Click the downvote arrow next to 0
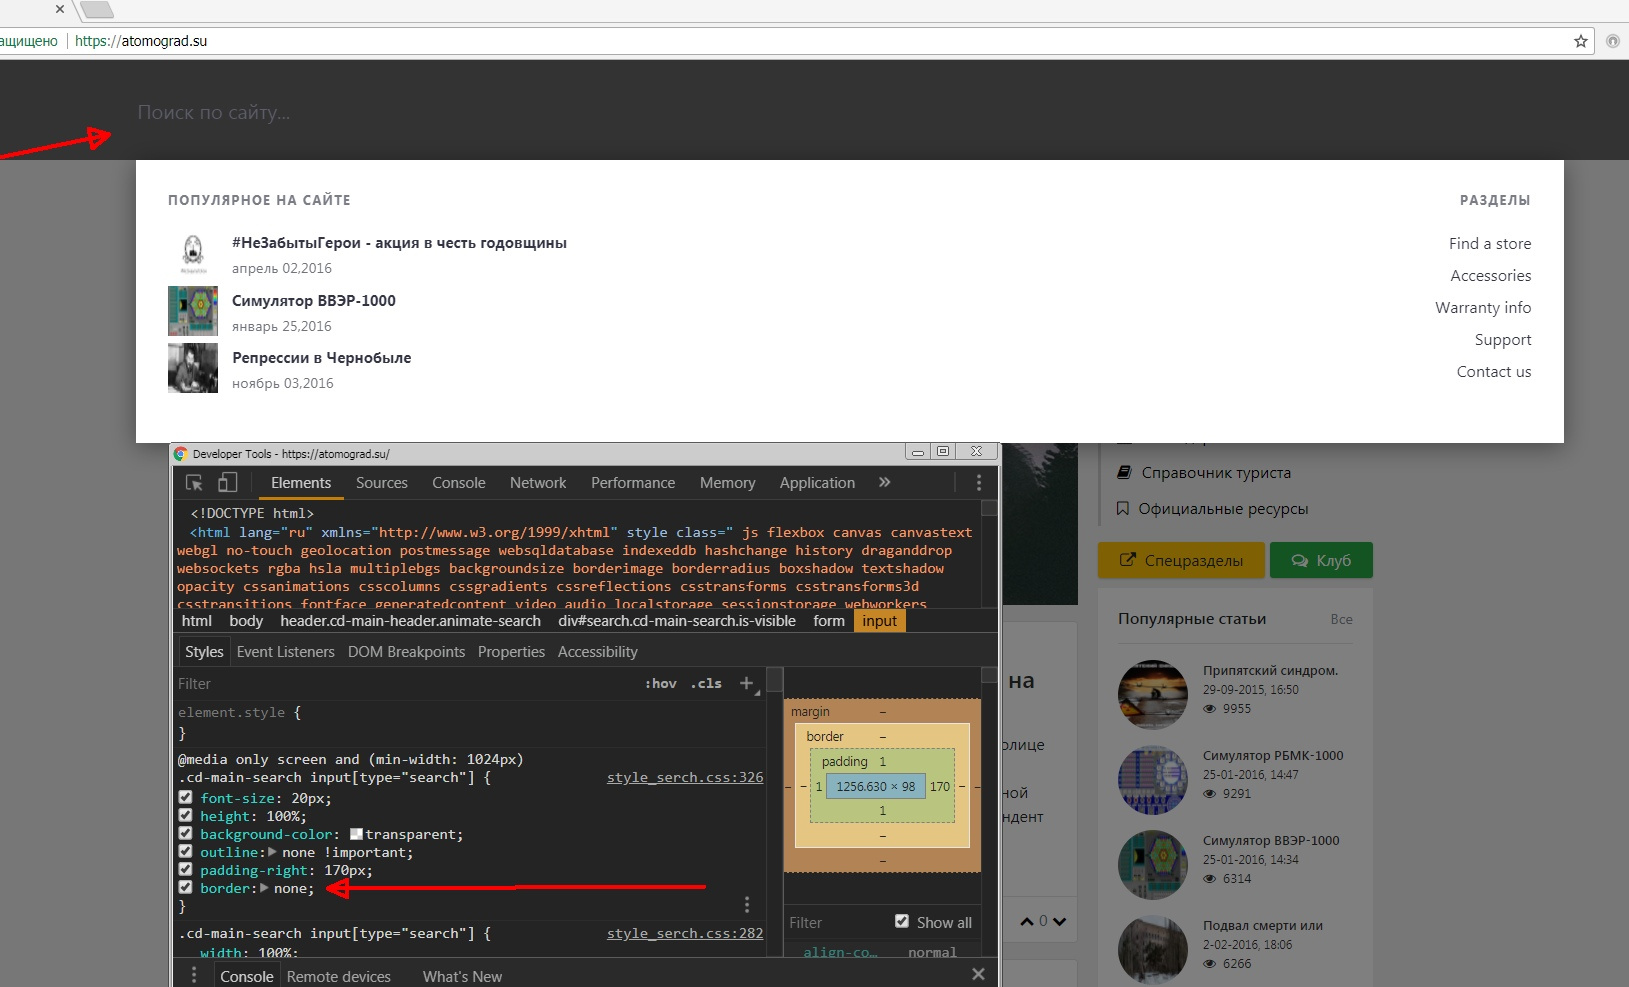This screenshot has height=987, width=1629. (x=1059, y=921)
